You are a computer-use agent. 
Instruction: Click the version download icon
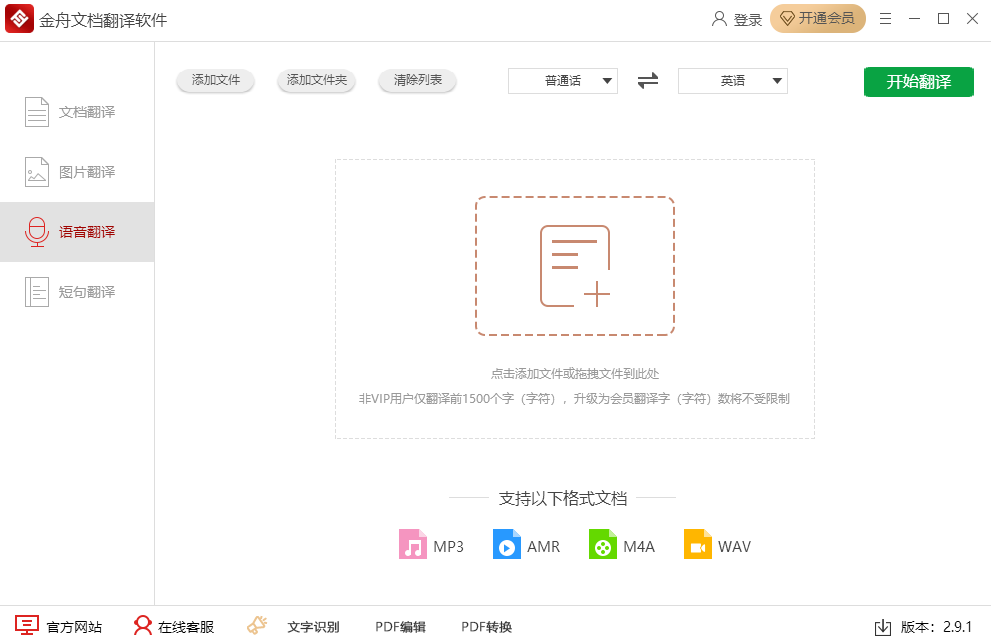pyautogui.click(x=883, y=627)
